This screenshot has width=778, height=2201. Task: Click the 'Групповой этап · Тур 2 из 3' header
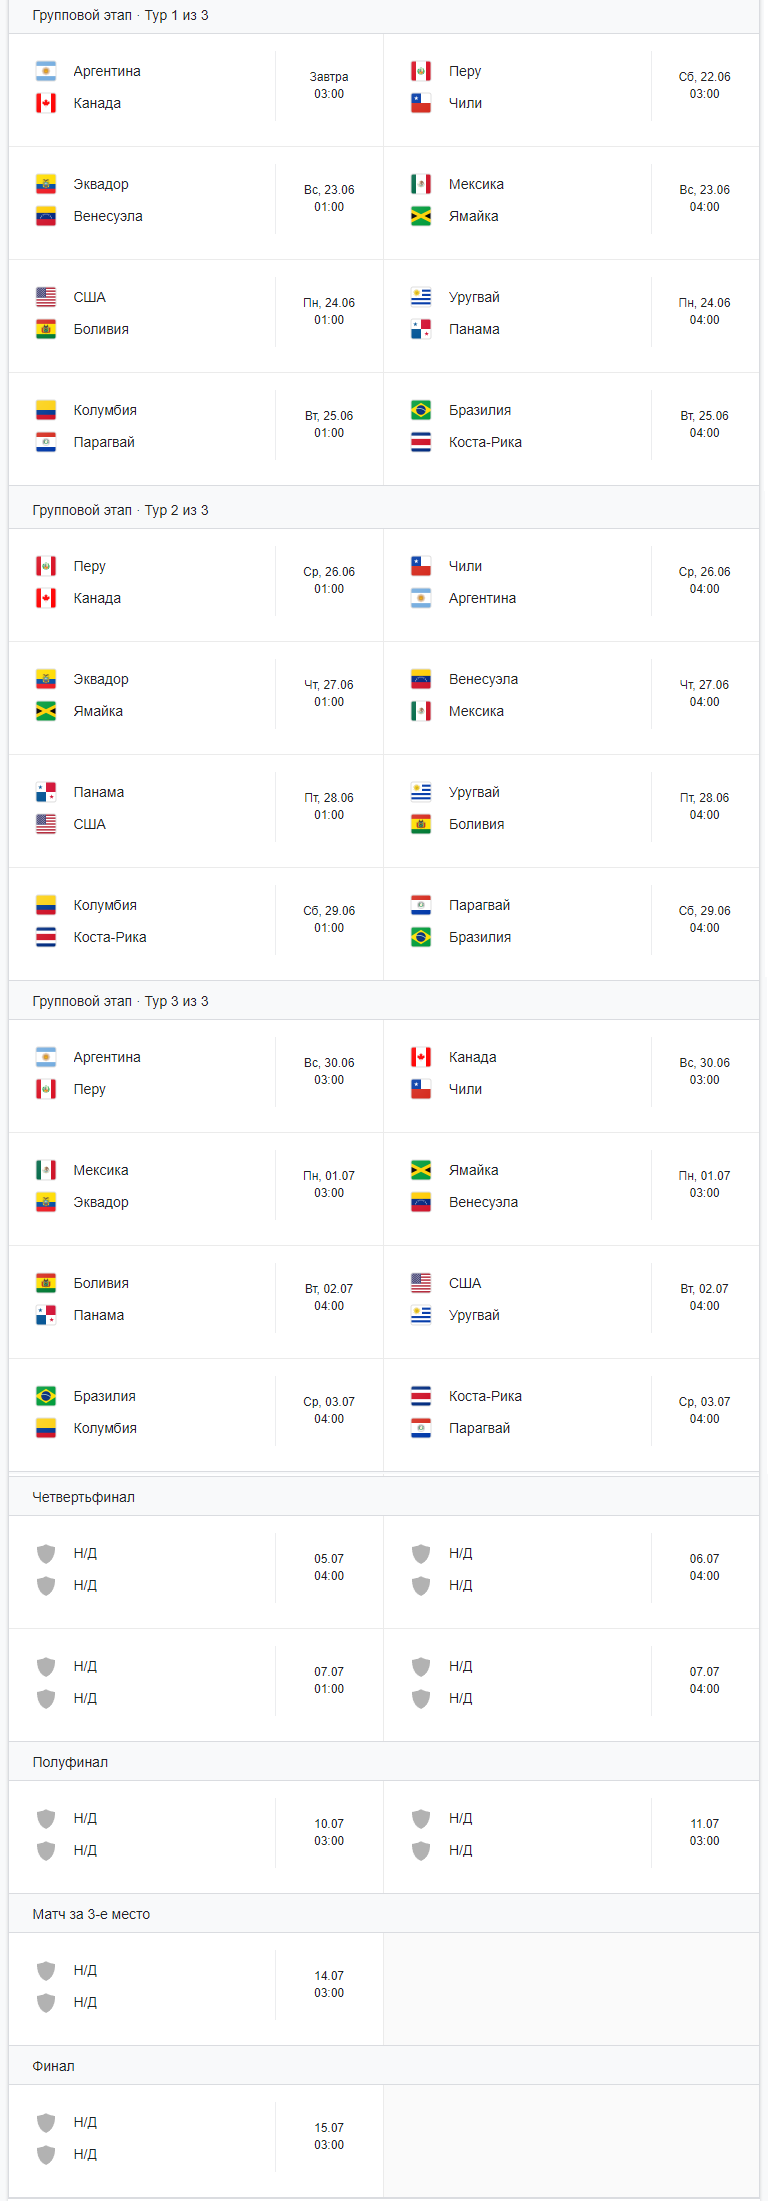pyautogui.click(x=121, y=510)
